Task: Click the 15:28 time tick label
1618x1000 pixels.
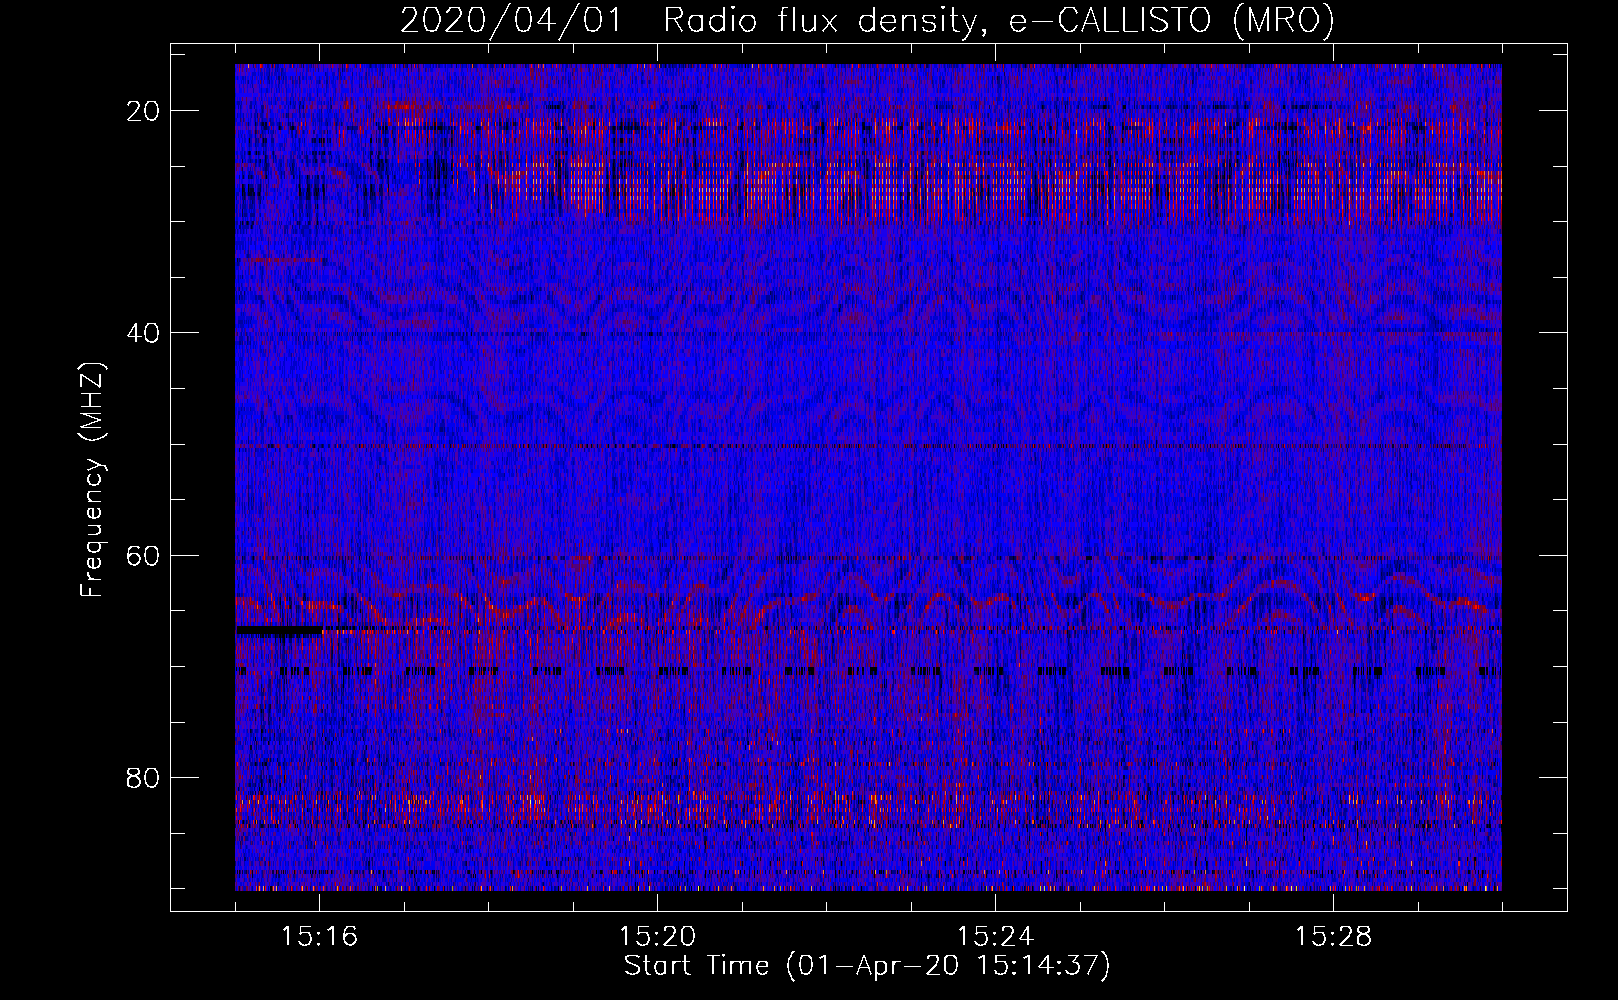Action: (1333, 937)
